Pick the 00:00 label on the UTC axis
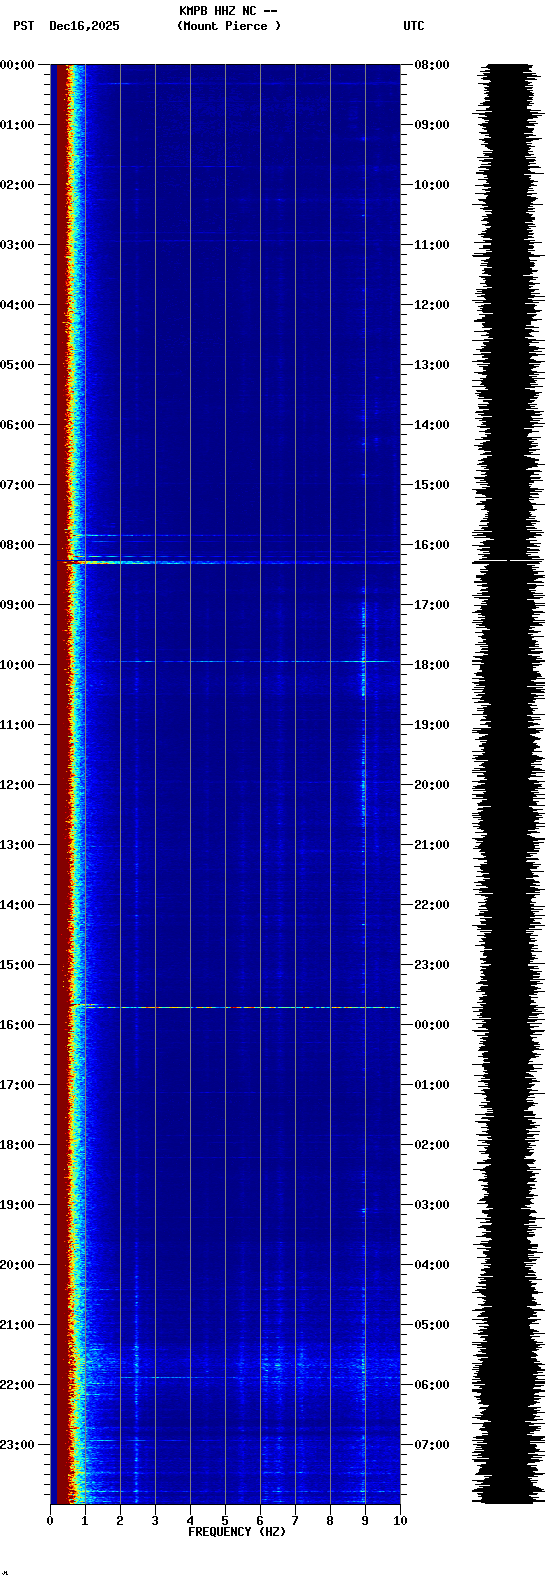This screenshot has height=1584, width=552. coord(431,1025)
